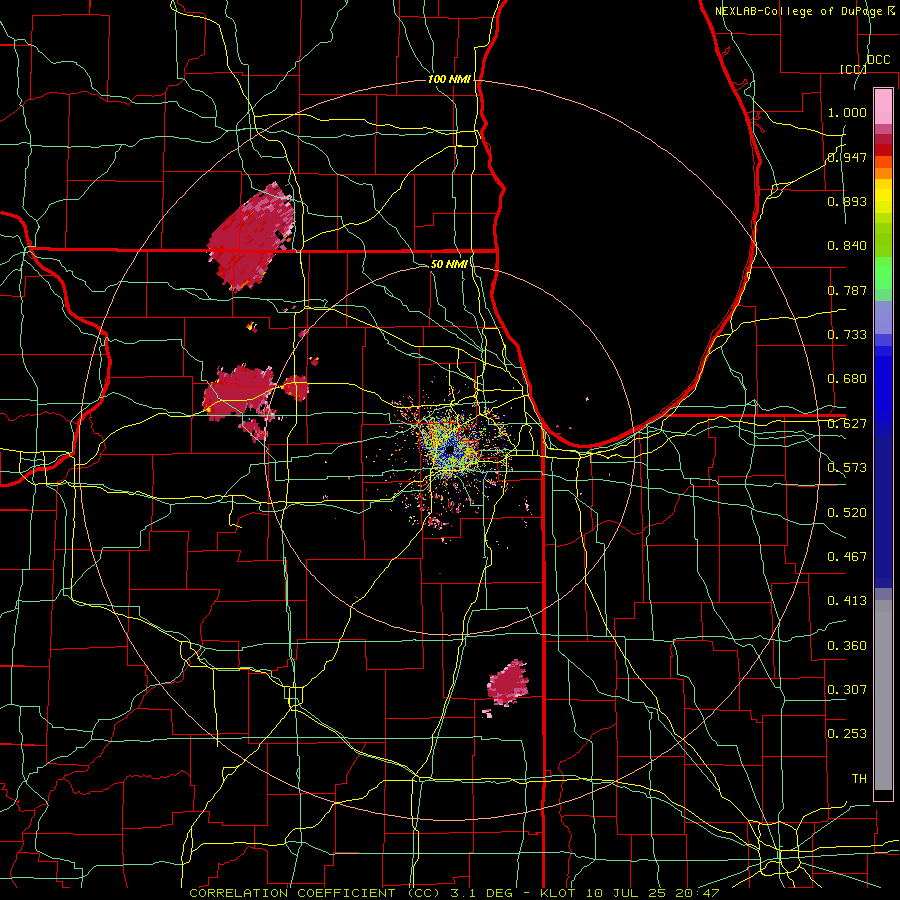Select the 1.000 value on the scale
Image resolution: width=900 pixels, height=900 pixels.
[x=847, y=112]
